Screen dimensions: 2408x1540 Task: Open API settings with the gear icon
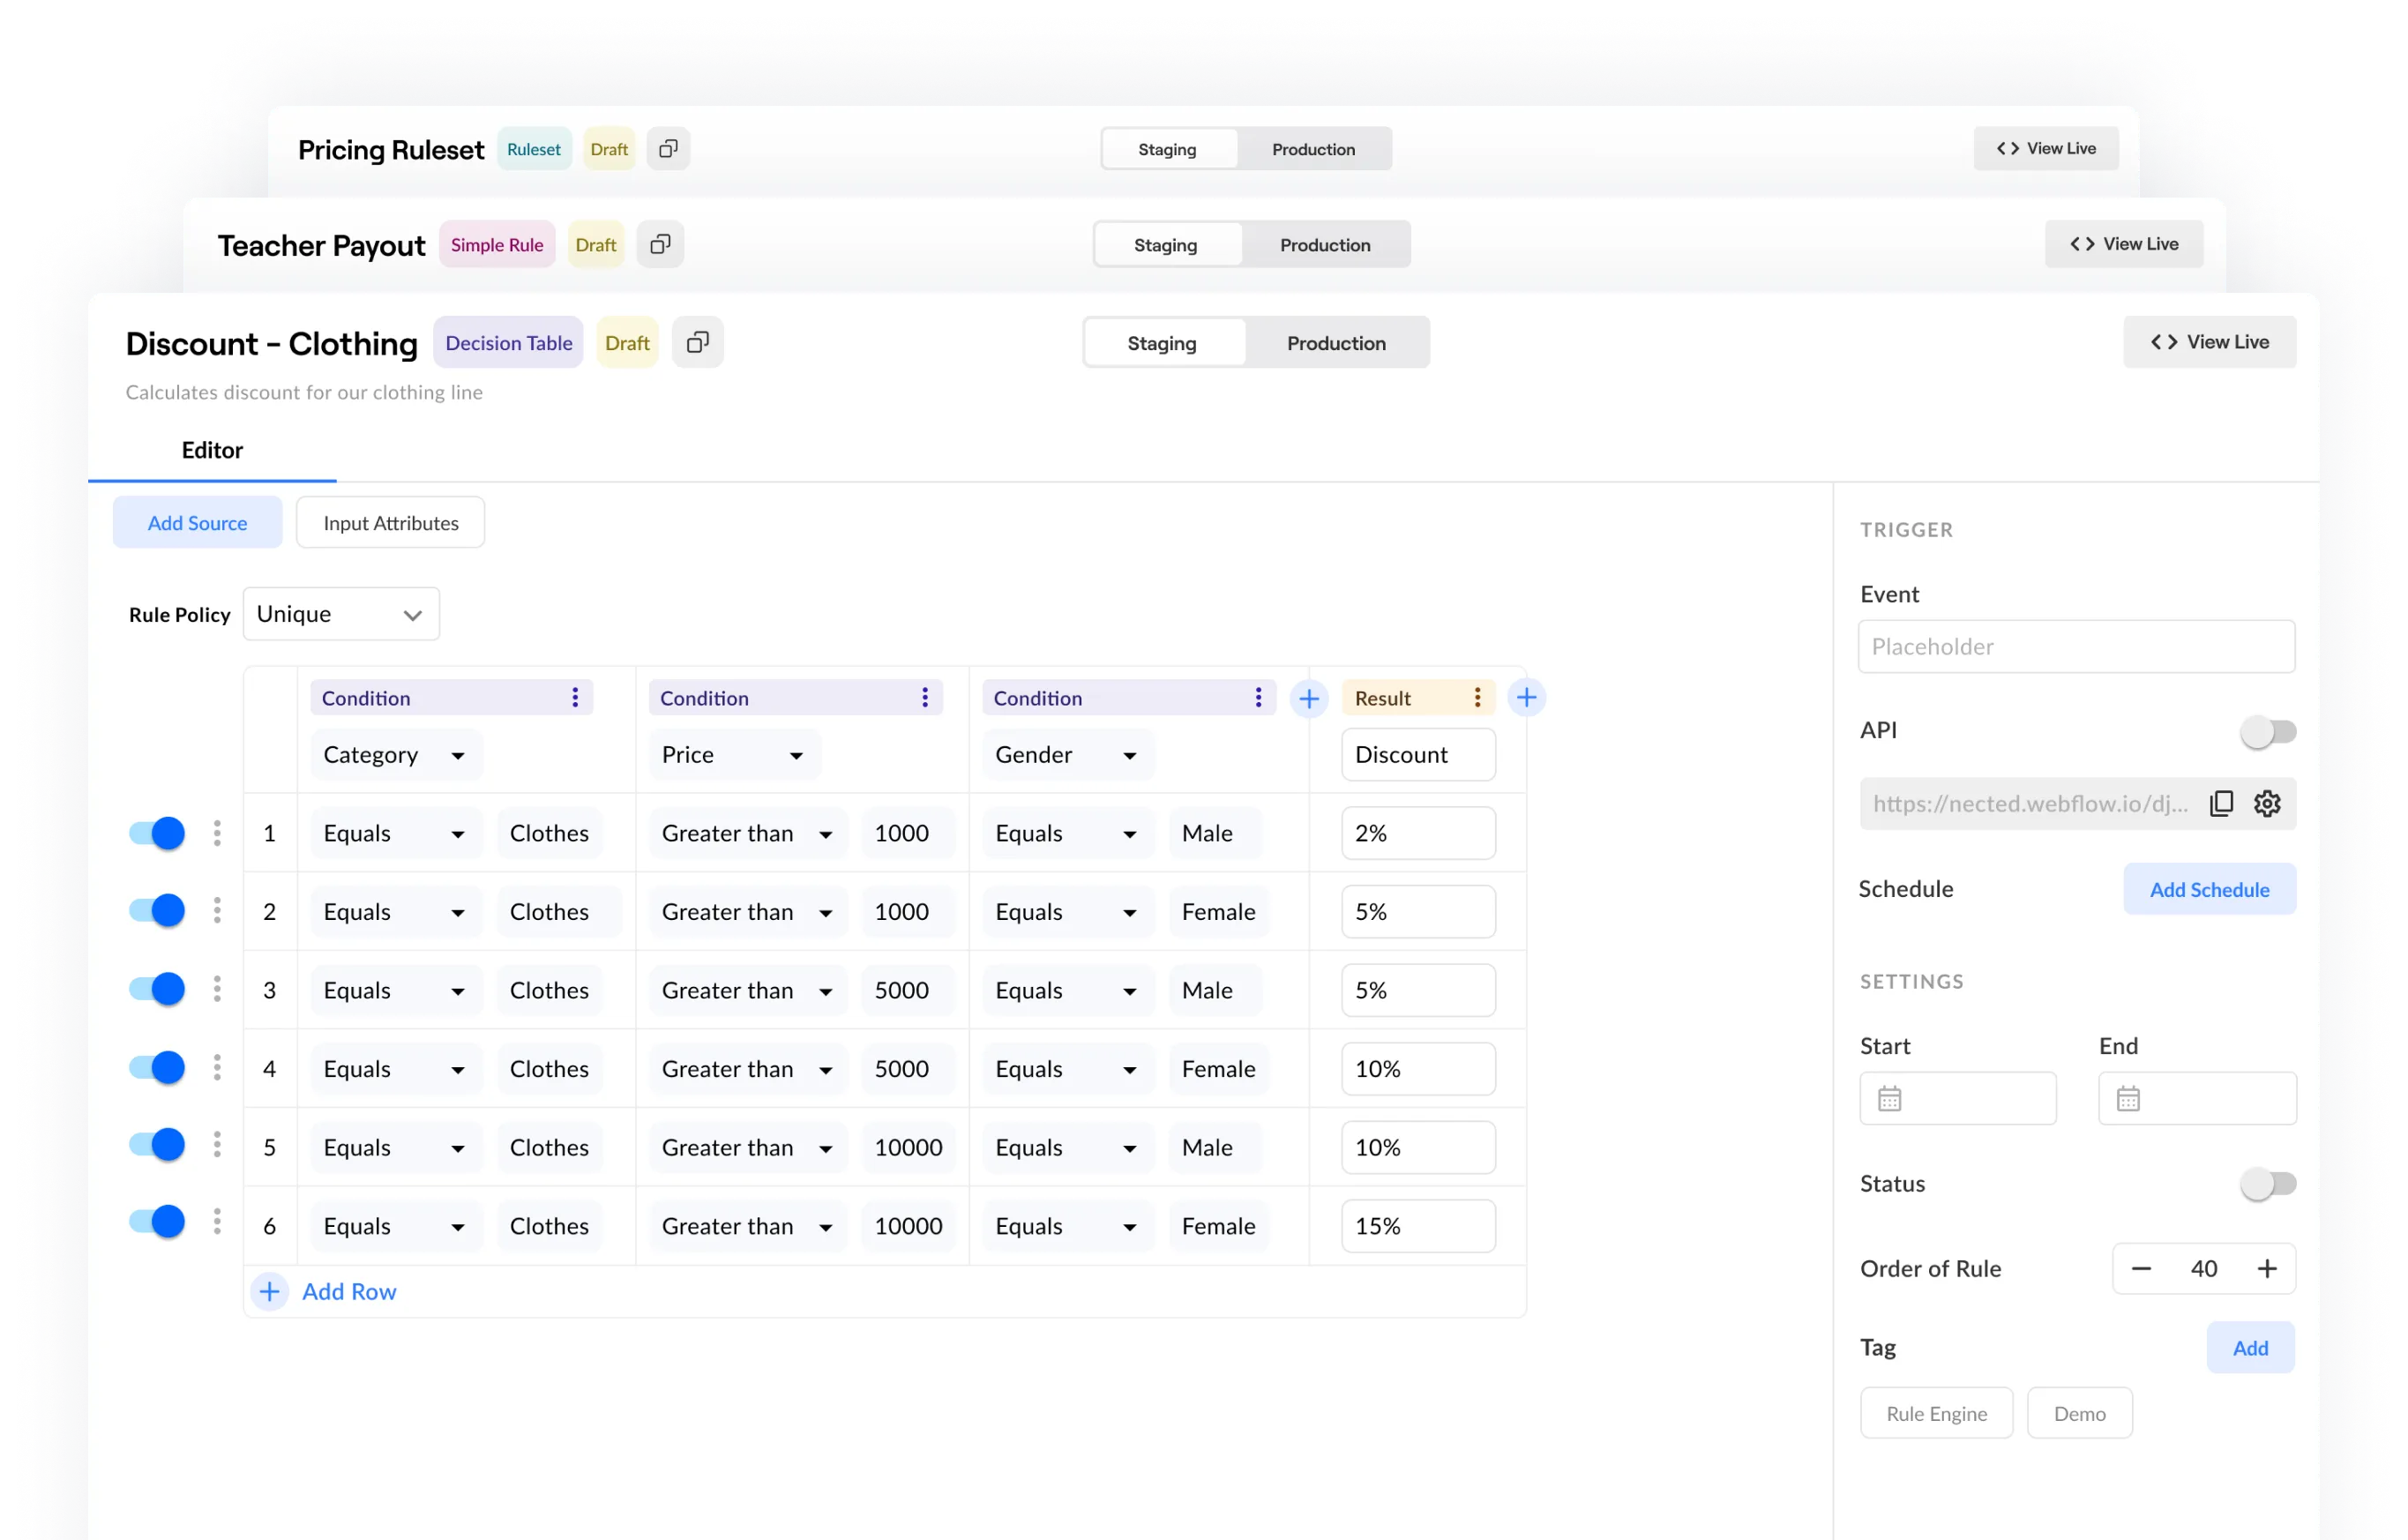coord(2267,803)
